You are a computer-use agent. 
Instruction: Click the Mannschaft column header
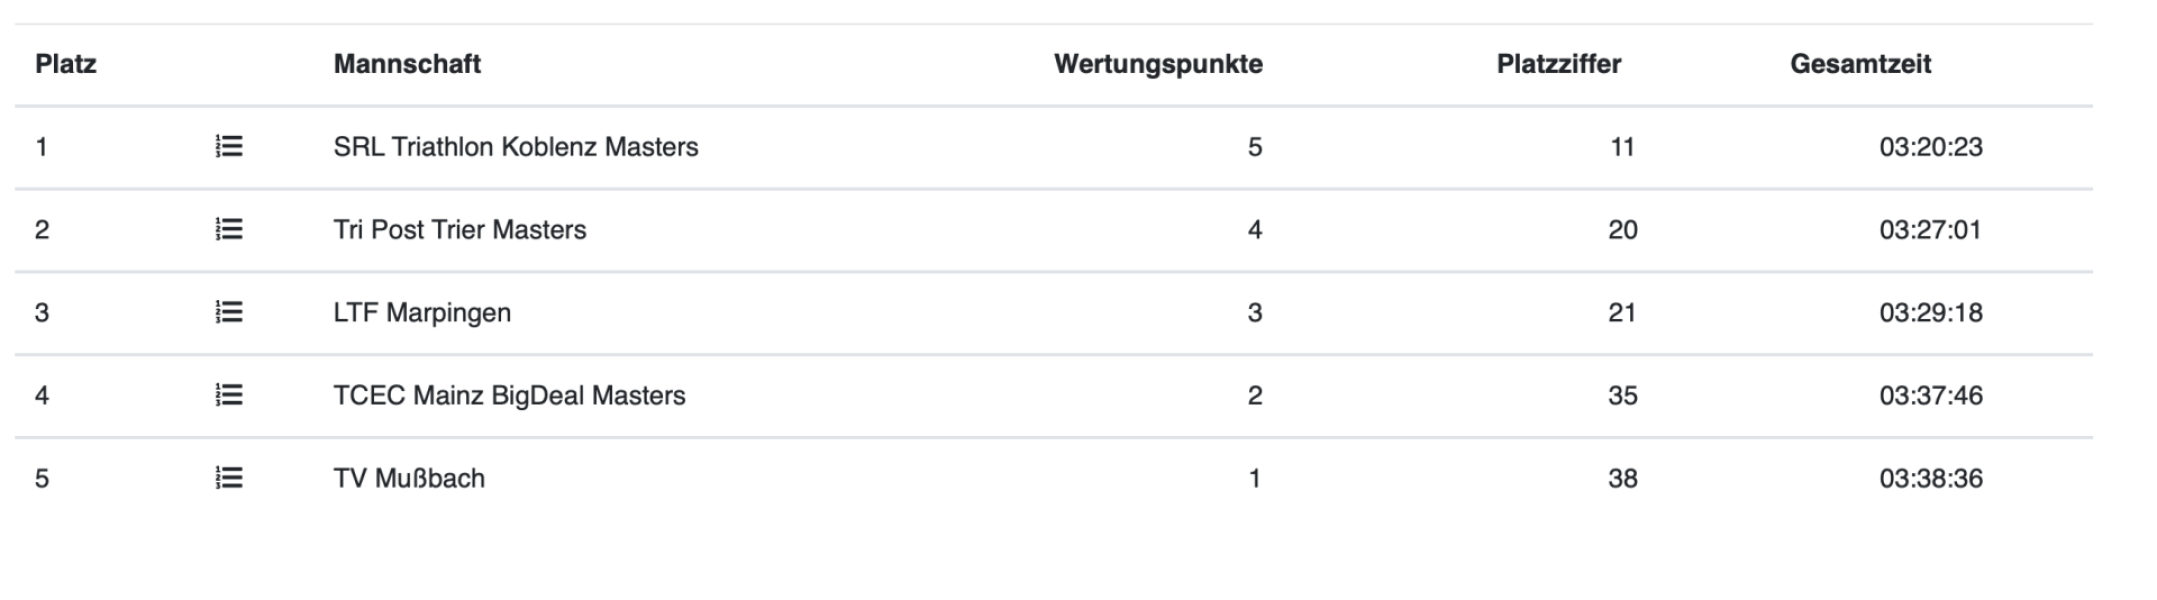[x=407, y=64]
